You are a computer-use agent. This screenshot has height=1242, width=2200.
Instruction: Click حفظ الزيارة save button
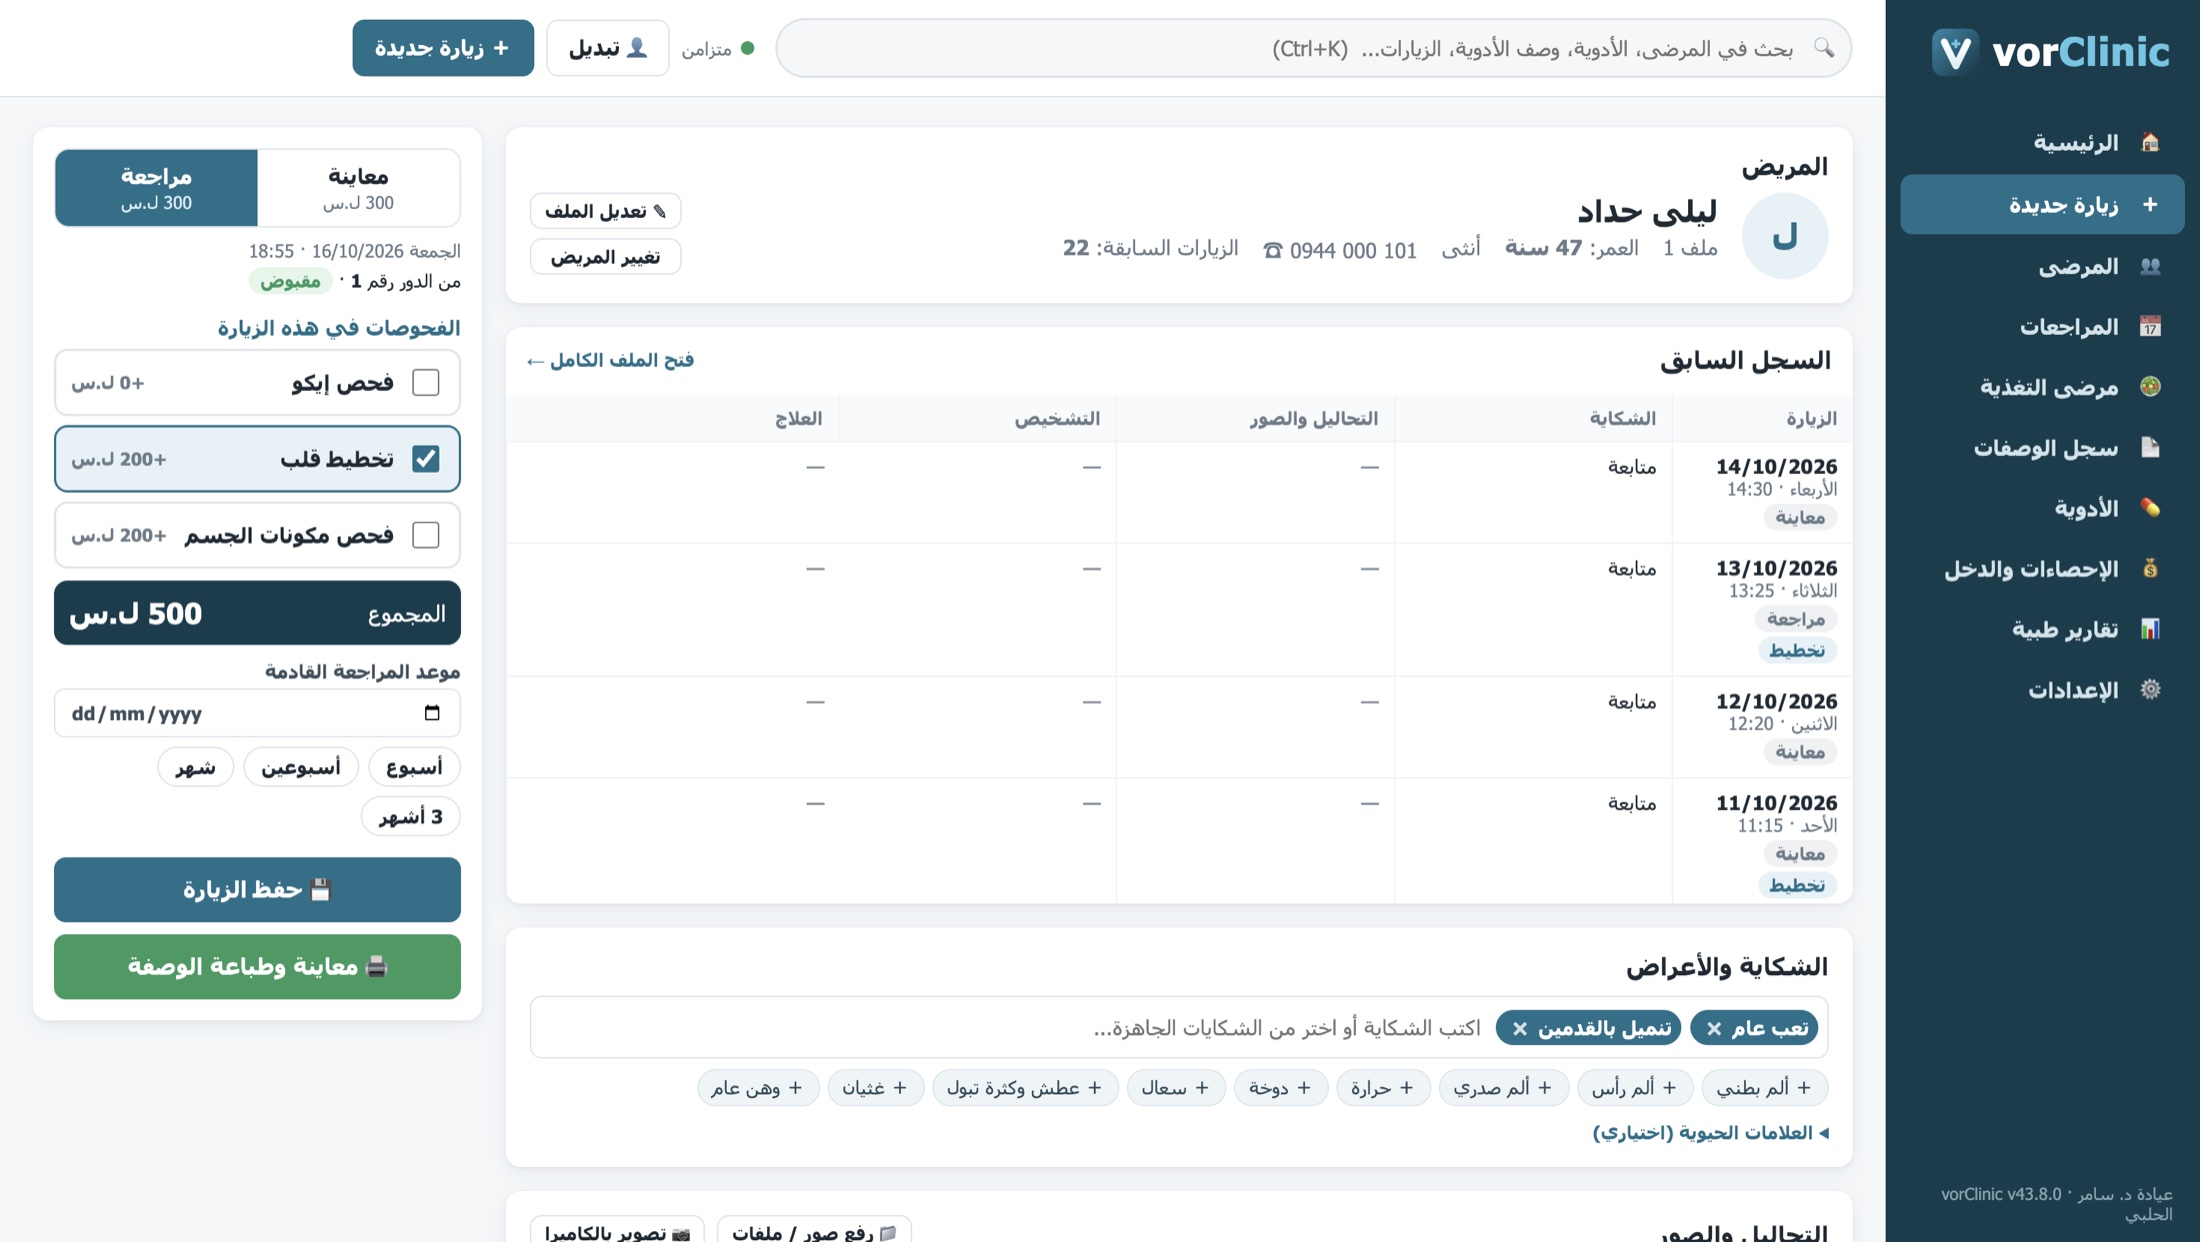point(257,889)
